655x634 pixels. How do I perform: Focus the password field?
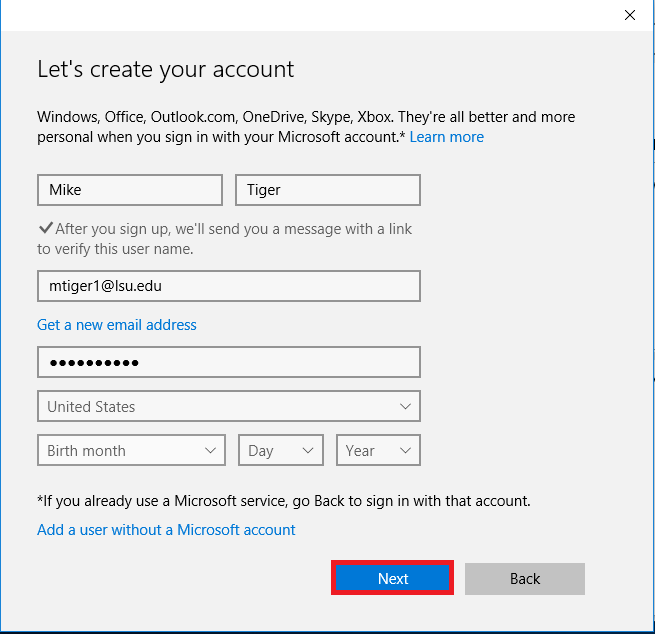[229, 362]
